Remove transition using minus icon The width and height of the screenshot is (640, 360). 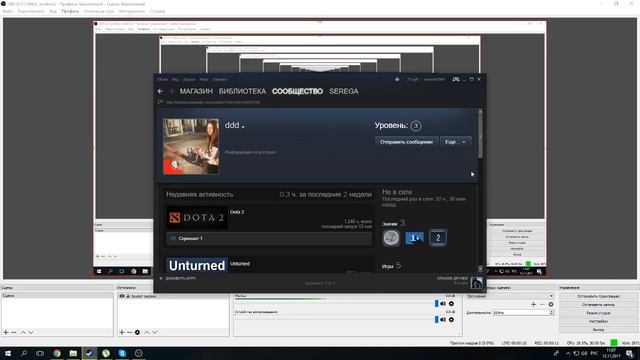542,304
